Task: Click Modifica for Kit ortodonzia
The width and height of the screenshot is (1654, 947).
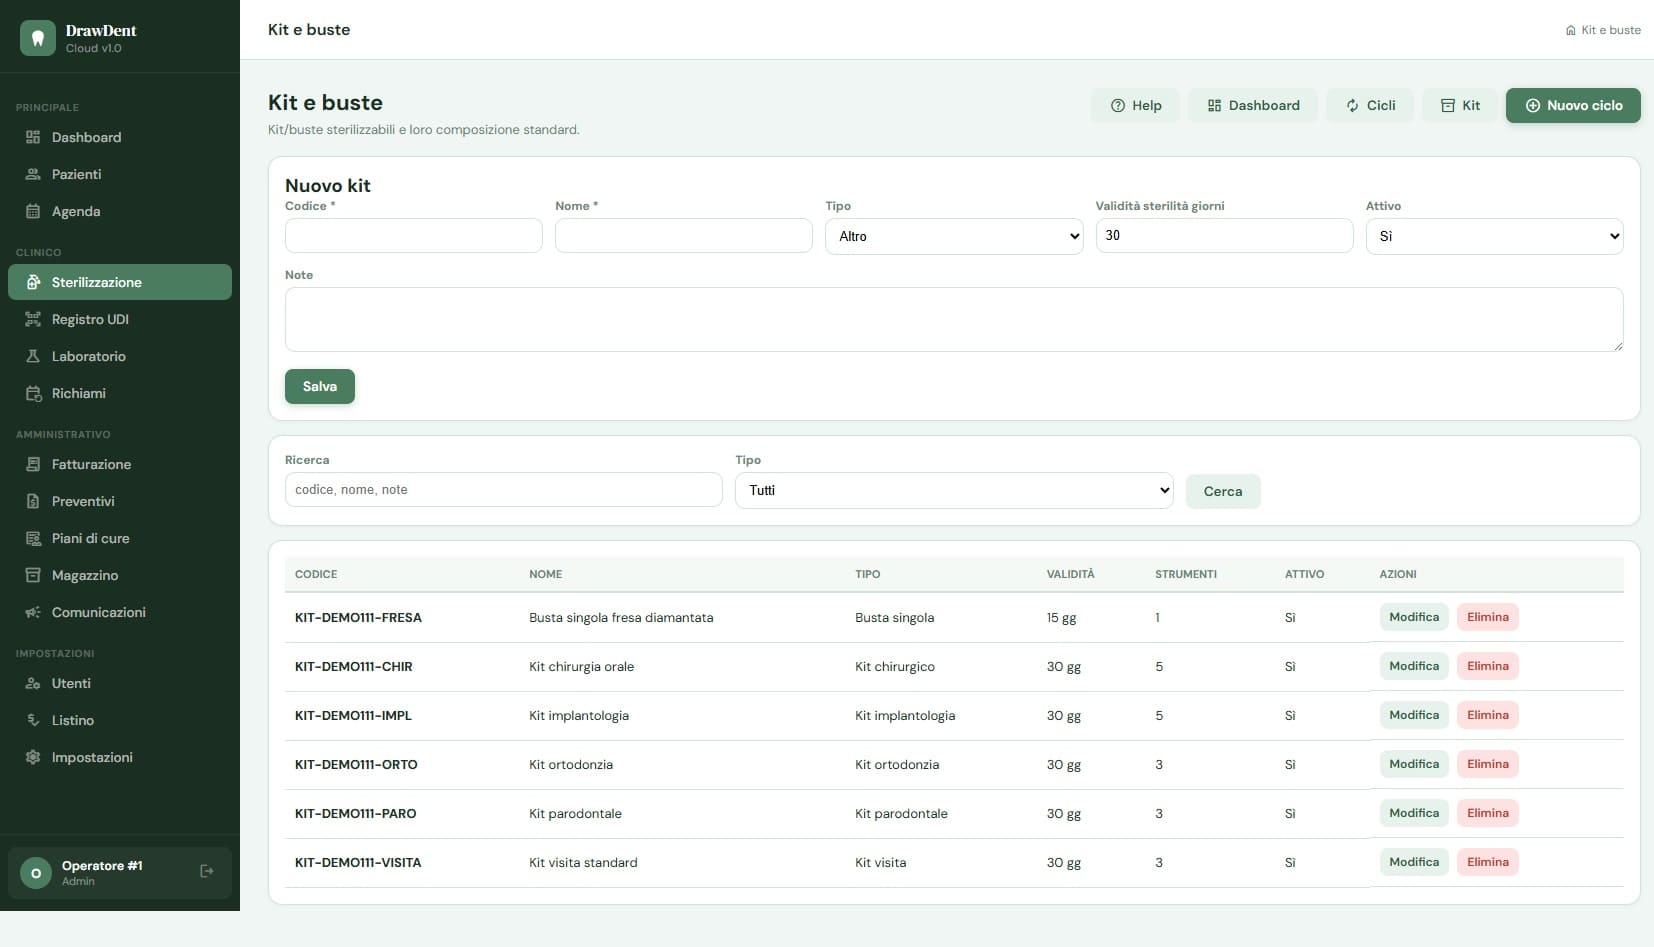Action: click(1414, 764)
